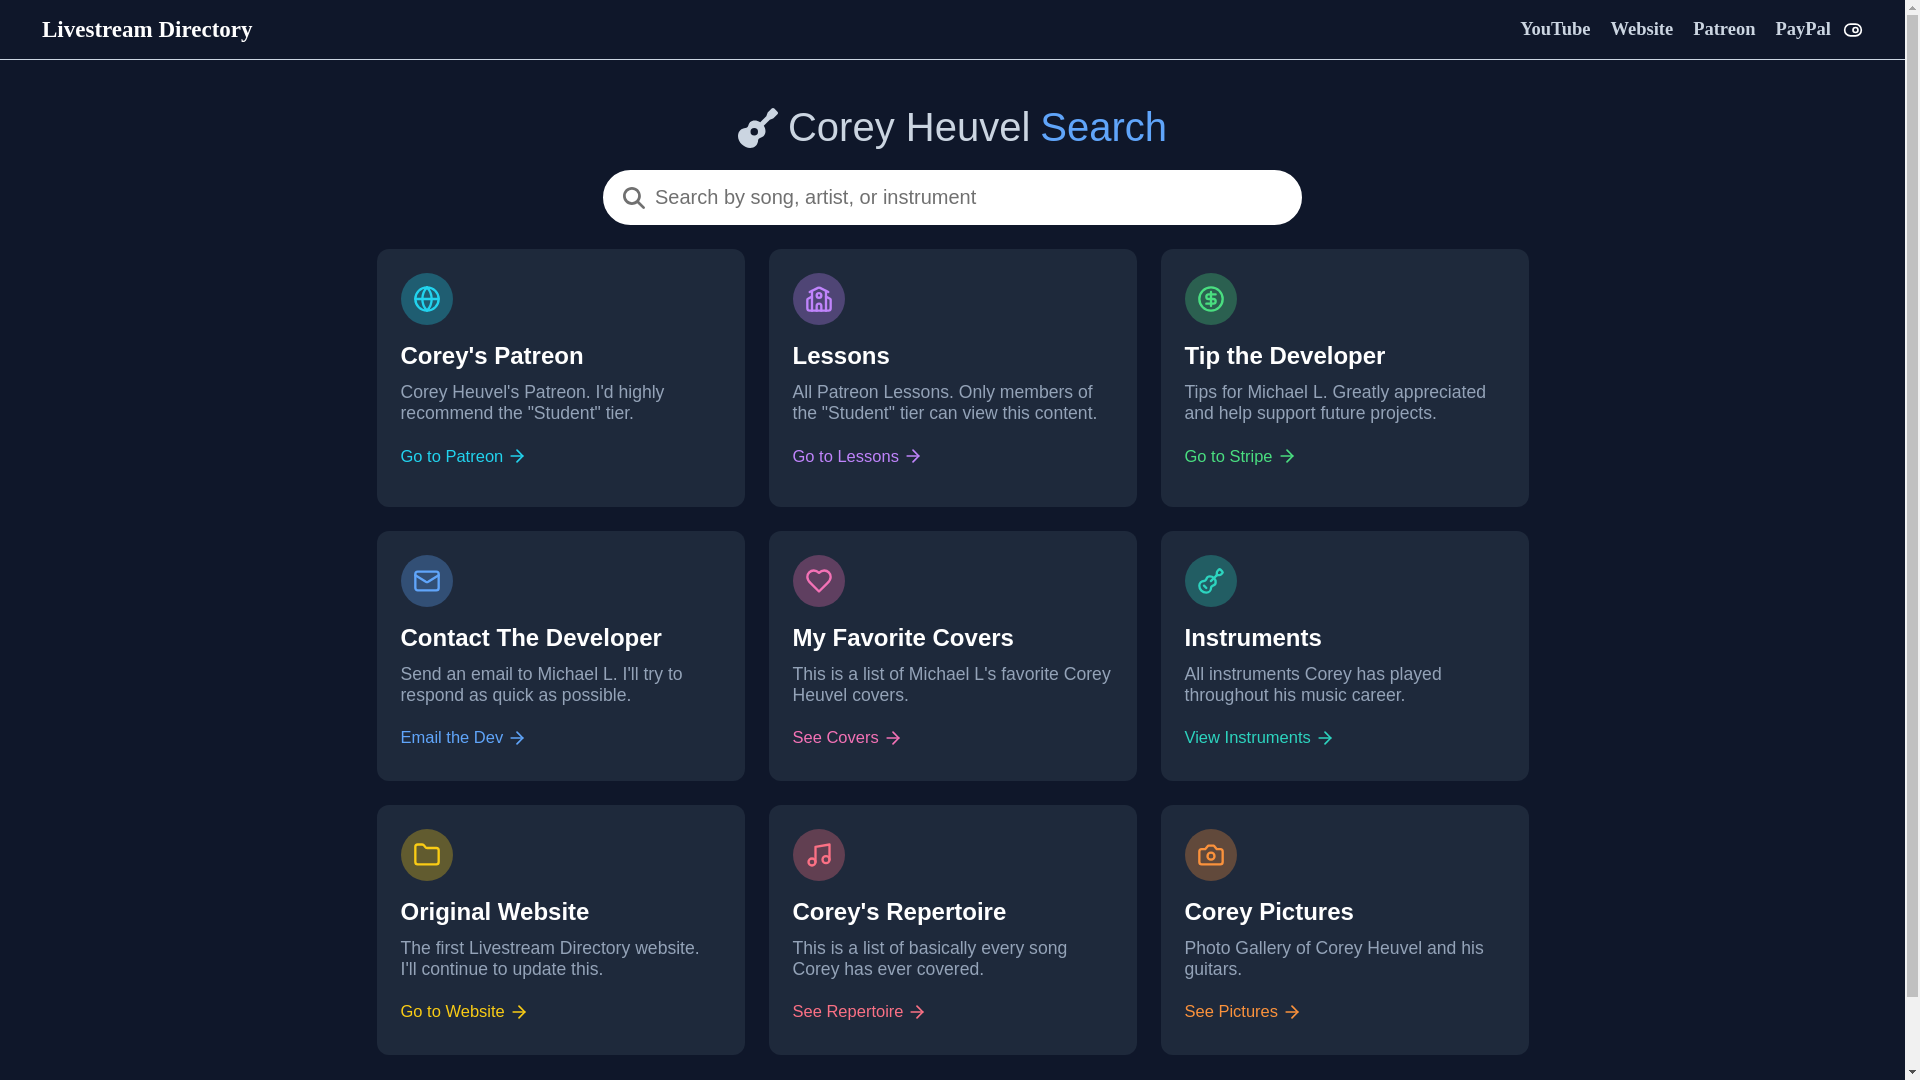1920x1080 pixels.
Task: Click the heart icon on My Favorite Covers
Action: (818, 581)
